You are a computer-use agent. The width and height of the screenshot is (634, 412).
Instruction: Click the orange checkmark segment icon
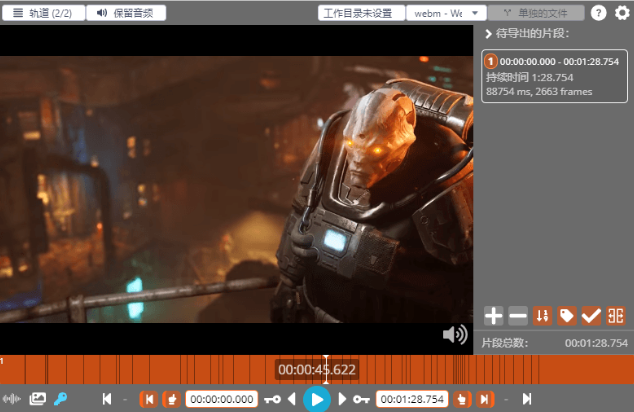[x=591, y=316]
